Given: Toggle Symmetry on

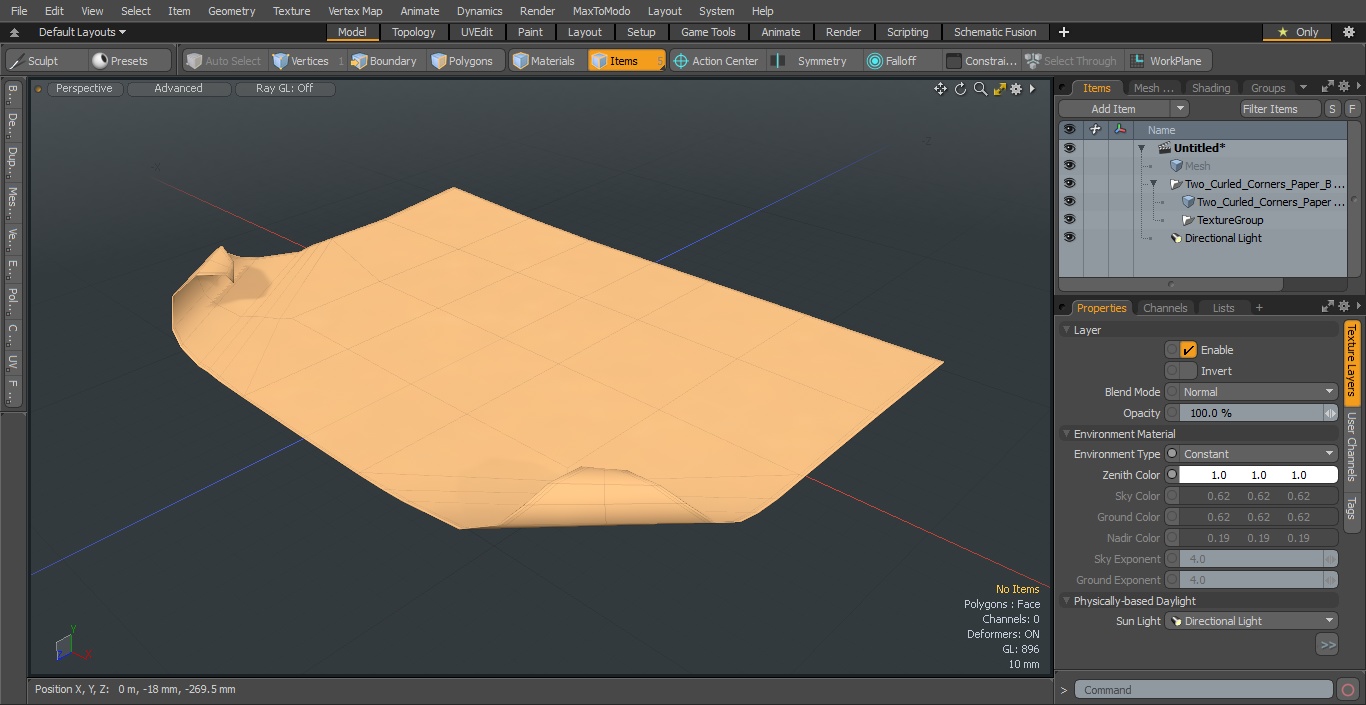Looking at the screenshot, I should 812,61.
